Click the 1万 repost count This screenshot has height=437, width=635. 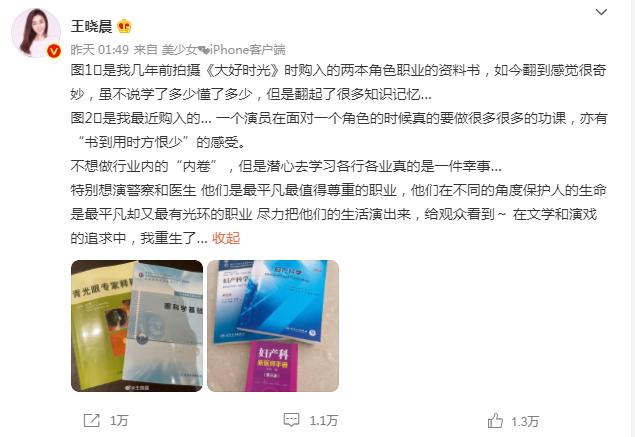(119, 421)
